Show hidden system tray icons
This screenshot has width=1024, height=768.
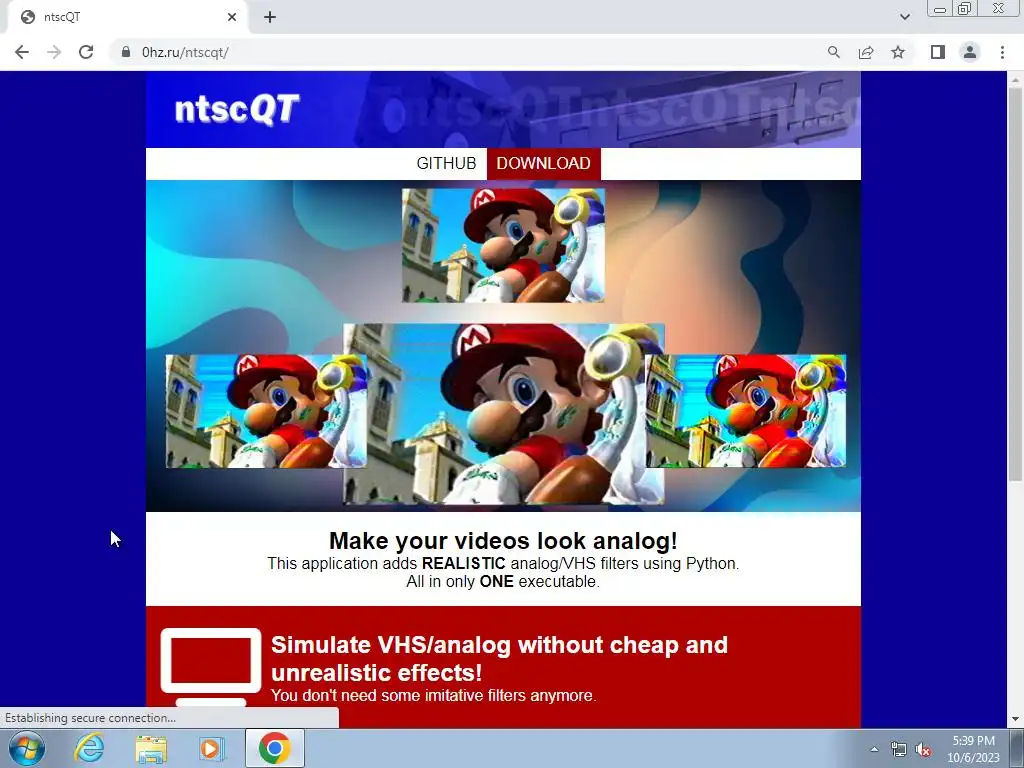(x=874, y=748)
